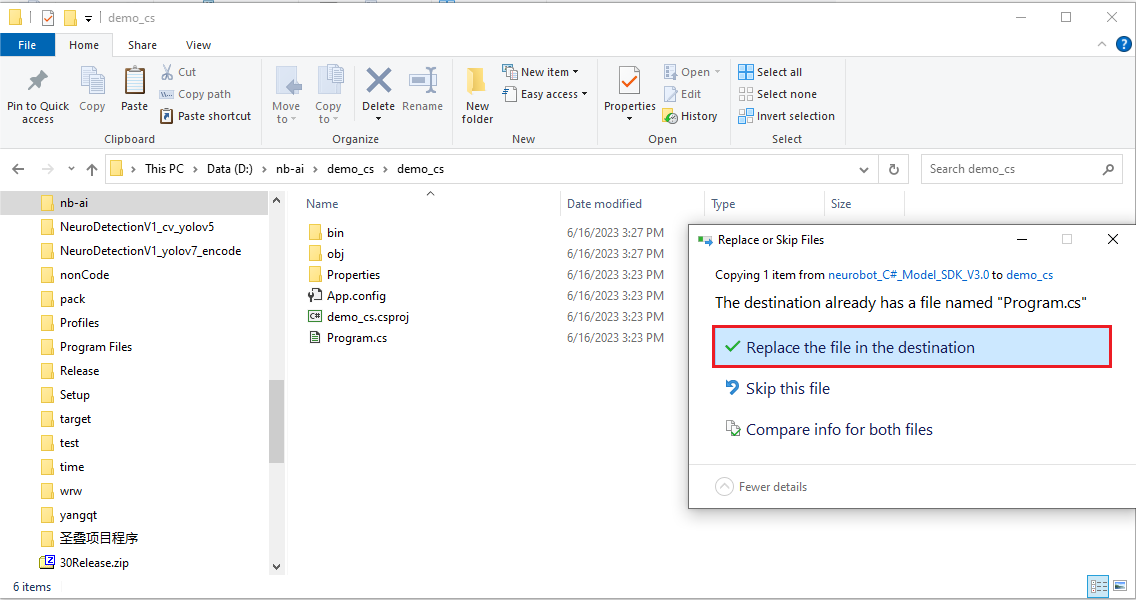The image size is (1142, 604).
Task: Select NeuroDetectionV1_yolov7_encode folder
Action: coord(150,251)
